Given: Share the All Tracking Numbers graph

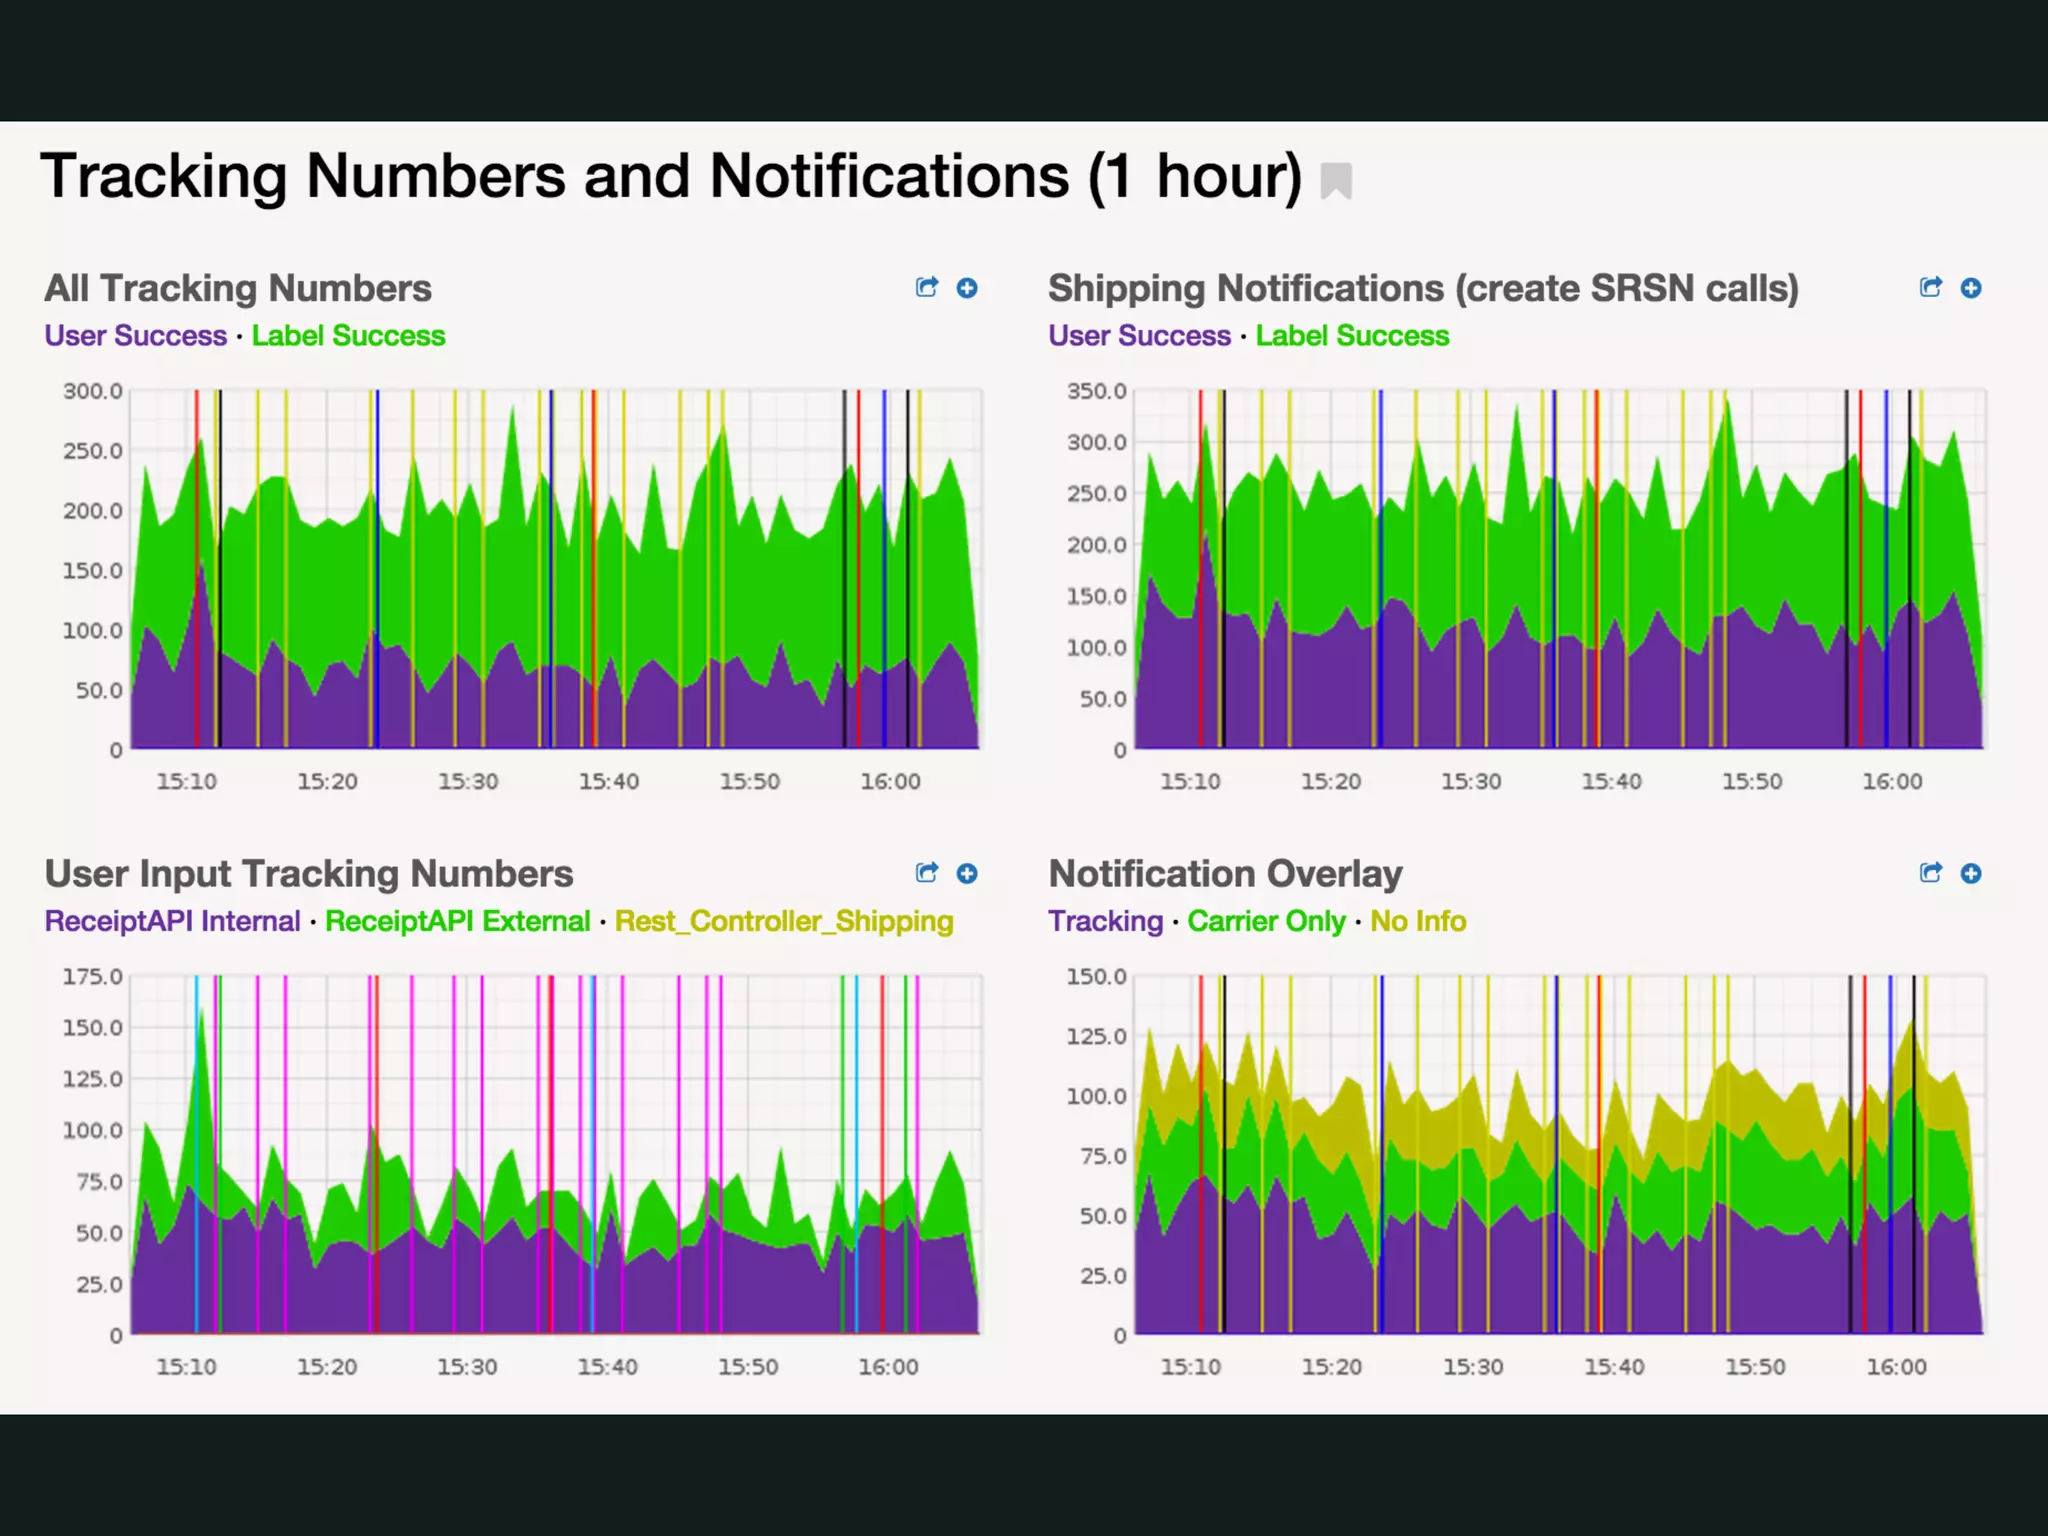Looking at the screenshot, I should pyautogui.click(x=927, y=288).
